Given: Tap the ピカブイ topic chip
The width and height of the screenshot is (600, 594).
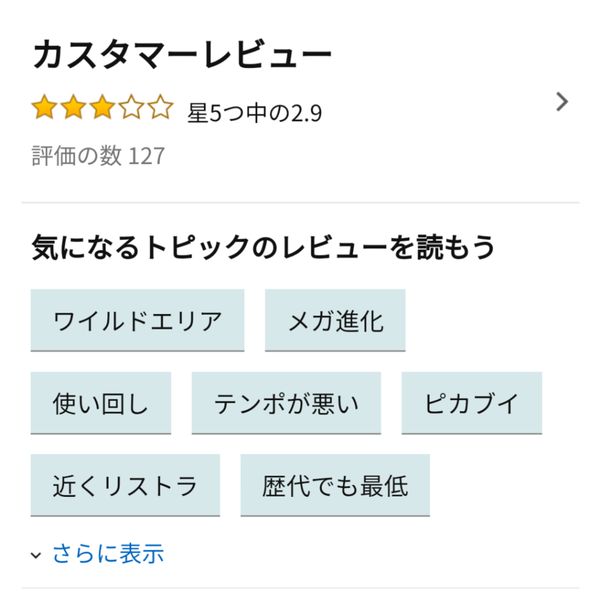Looking at the screenshot, I should (472, 403).
